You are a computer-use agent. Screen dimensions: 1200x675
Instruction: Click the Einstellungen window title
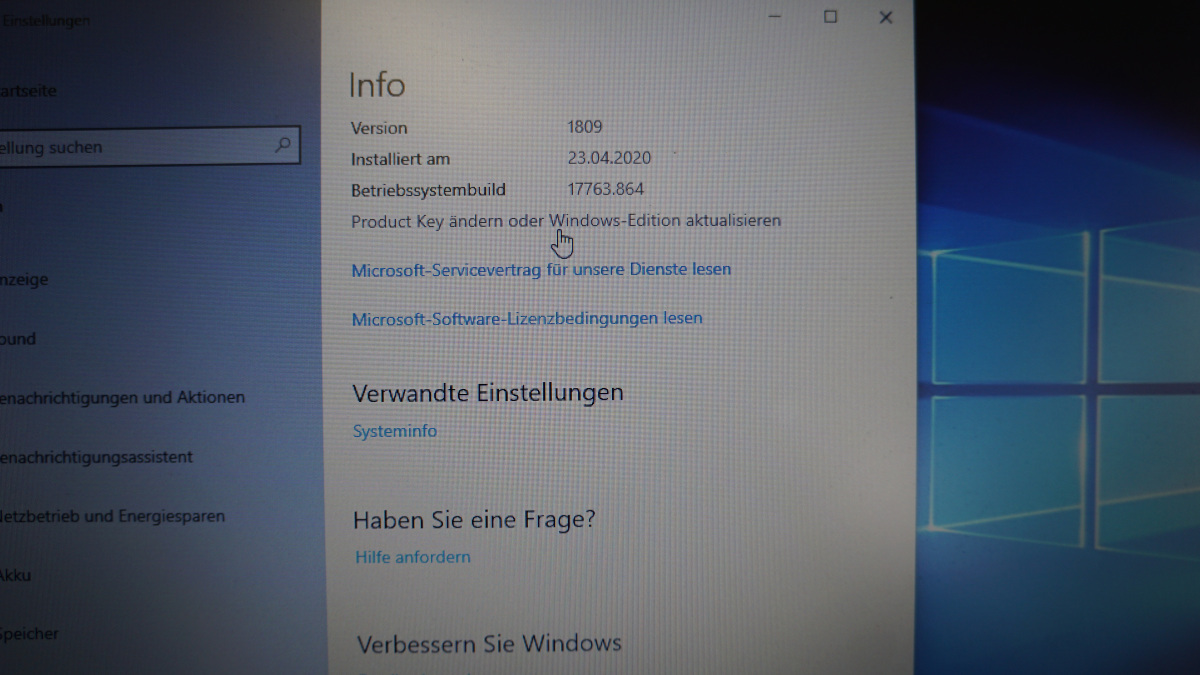point(44,21)
